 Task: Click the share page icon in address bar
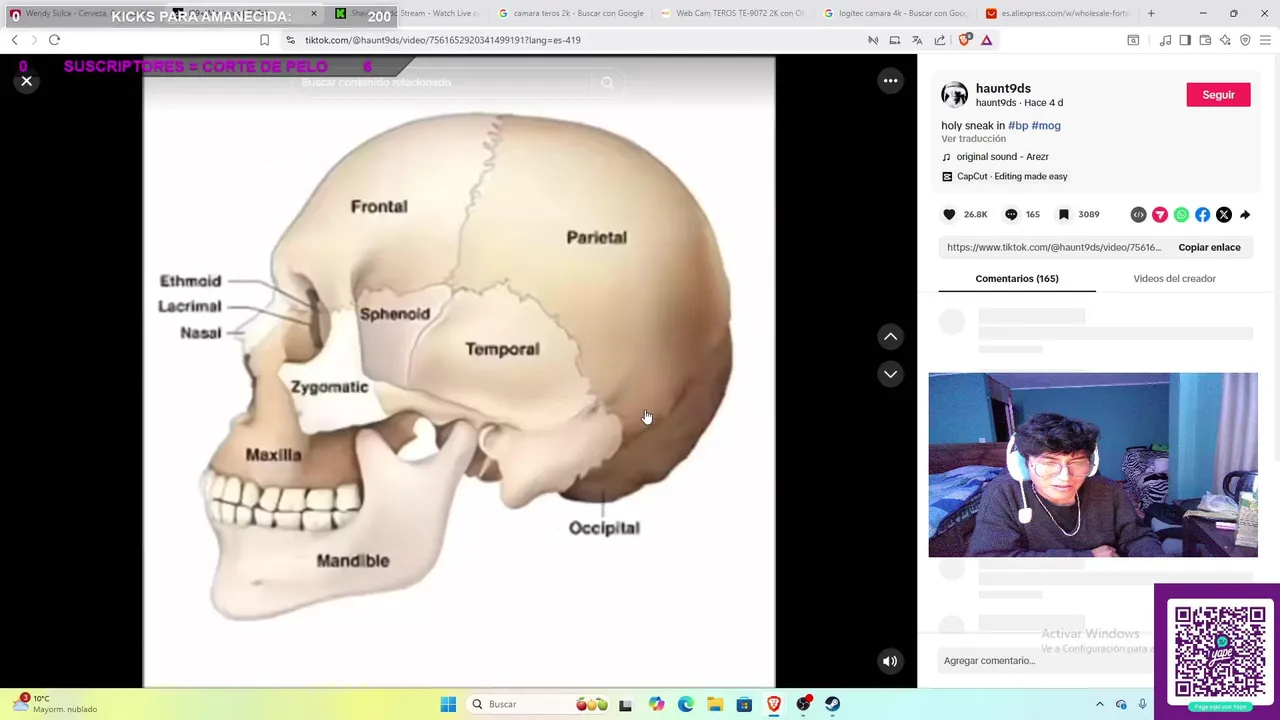940,40
